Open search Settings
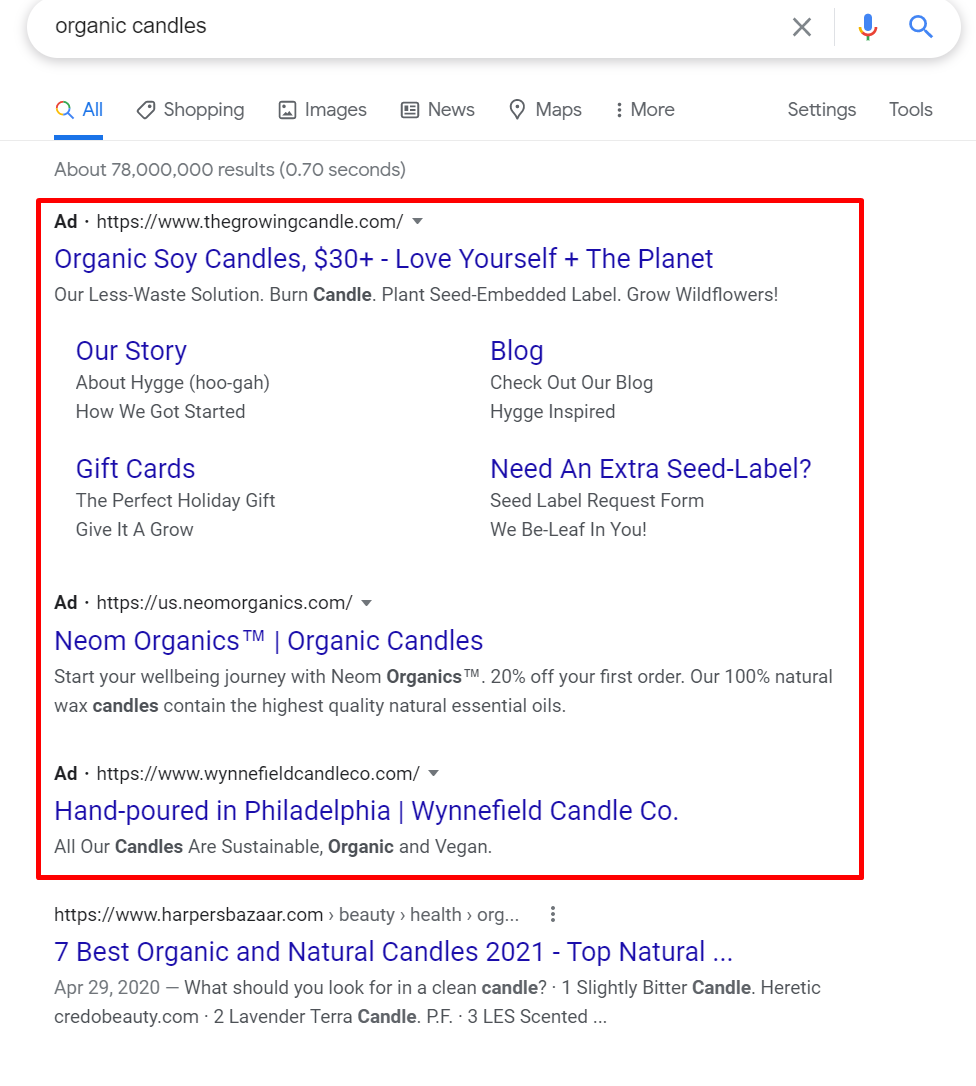Viewport: 976px width, 1086px height. pyautogui.click(x=822, y=109)
